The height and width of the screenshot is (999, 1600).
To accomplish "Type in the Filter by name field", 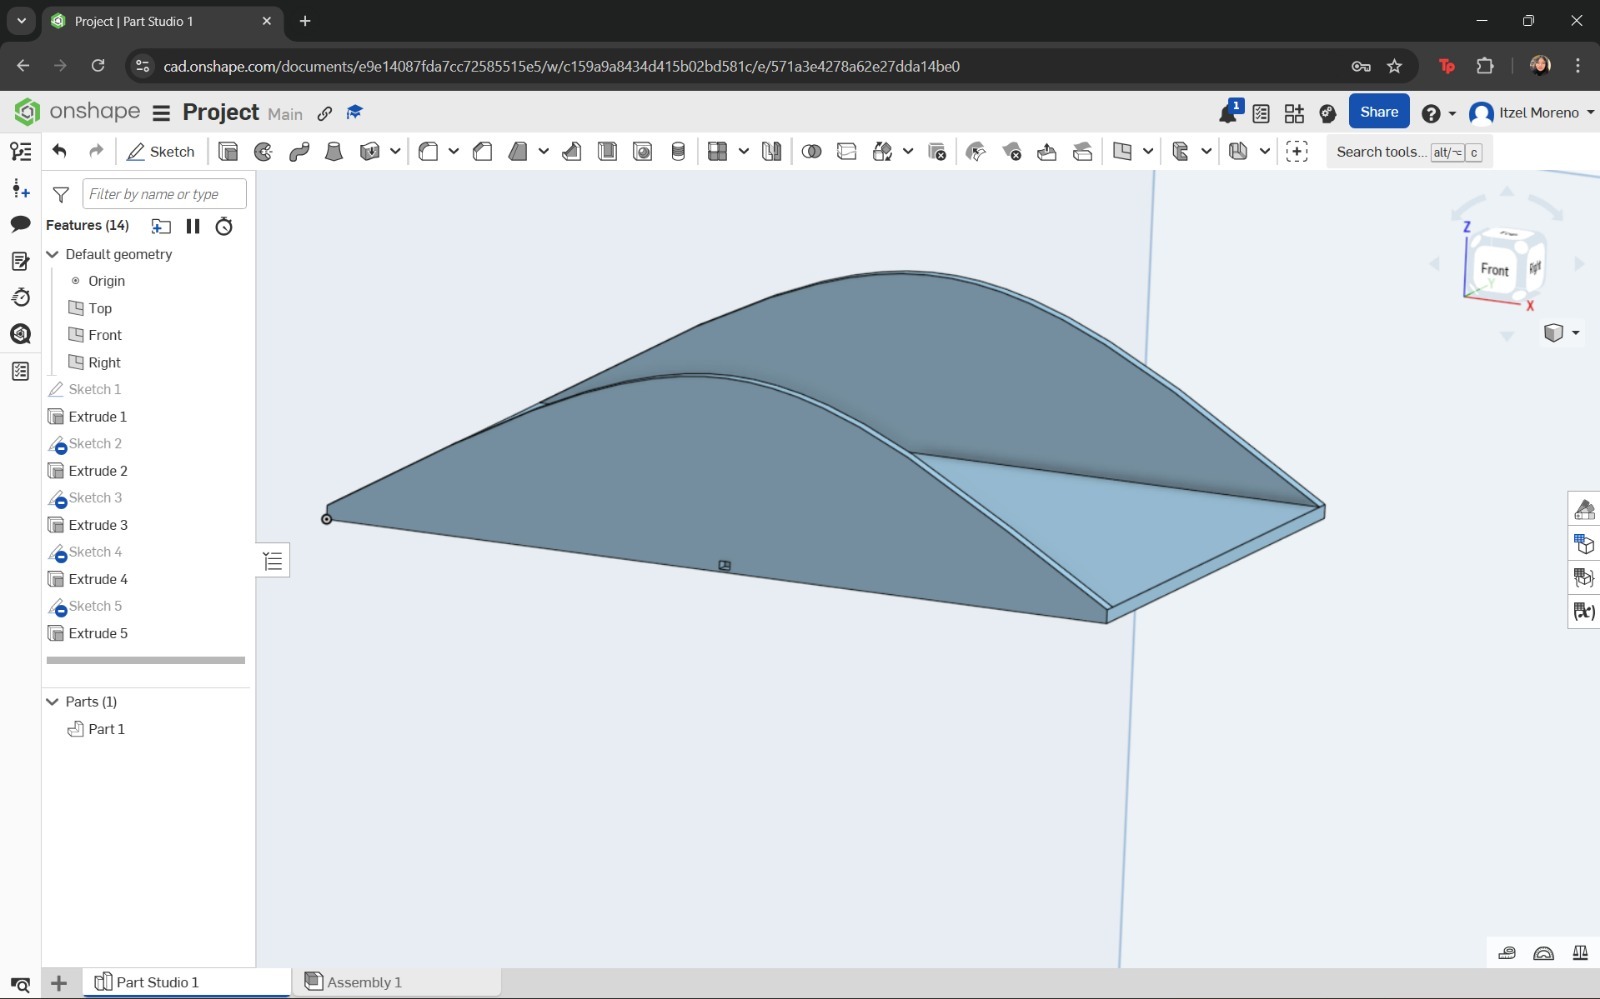I will pyautogui.click(x=163, y=193).
